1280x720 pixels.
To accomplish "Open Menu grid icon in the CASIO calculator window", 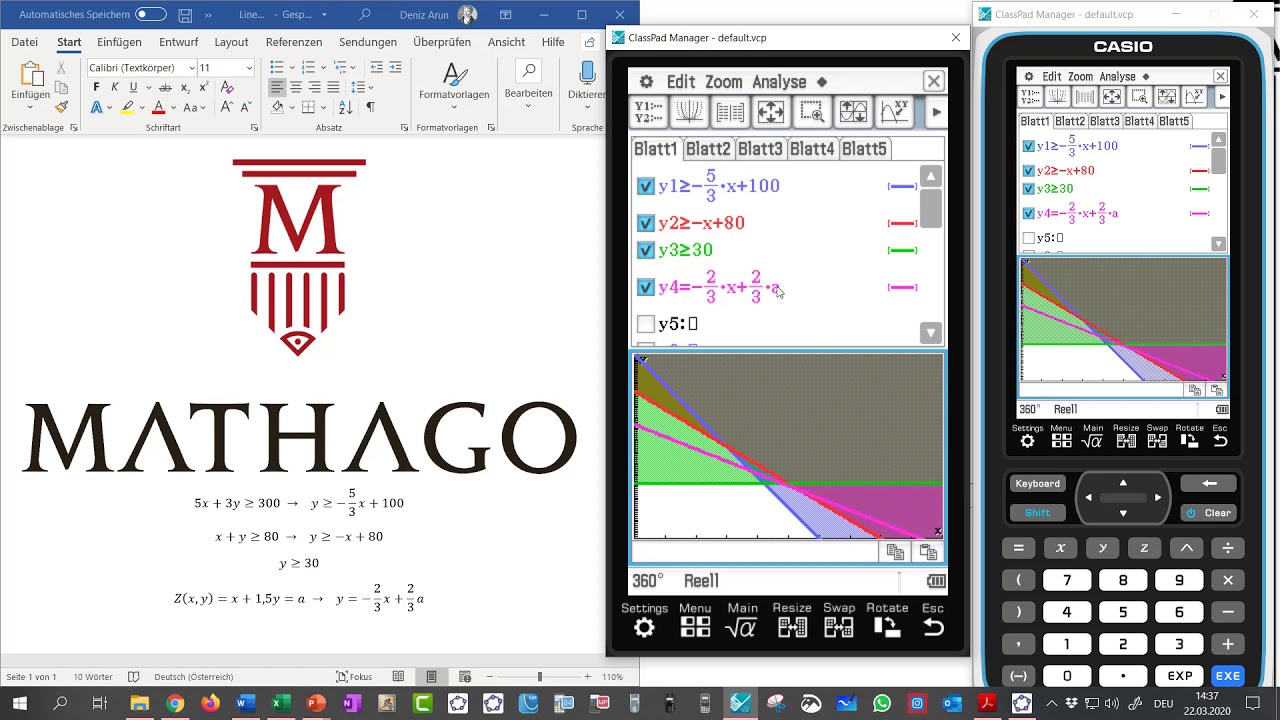I will pyautogui.click(x=1061, y=441).
